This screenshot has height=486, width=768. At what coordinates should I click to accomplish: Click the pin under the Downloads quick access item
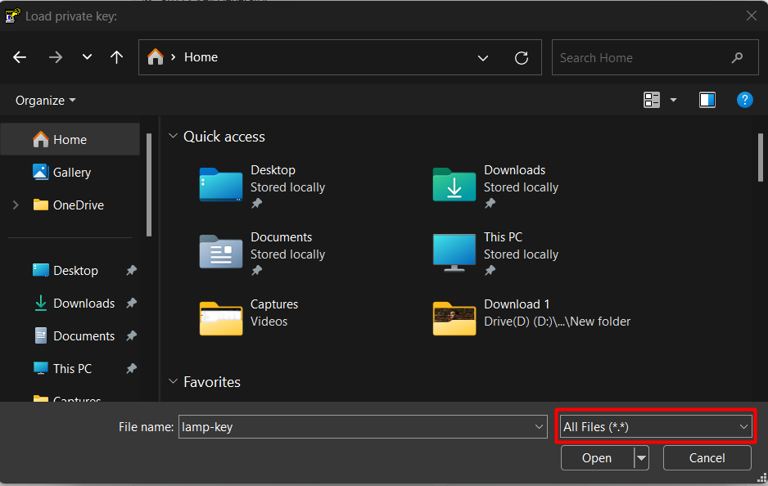click(x=490, y=203)
